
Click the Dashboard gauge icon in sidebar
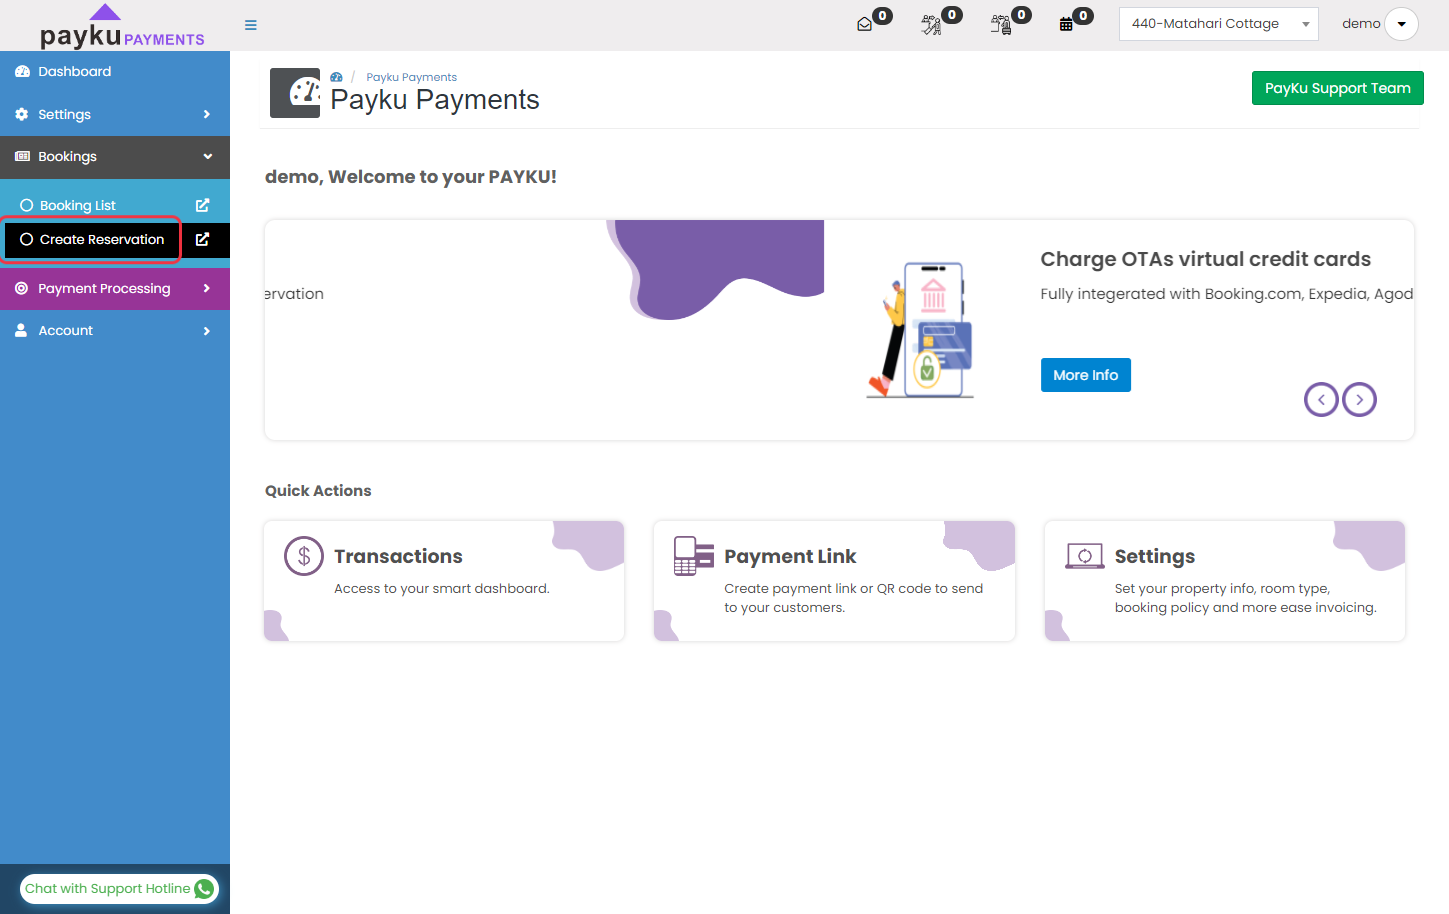(x=22, y=72)
